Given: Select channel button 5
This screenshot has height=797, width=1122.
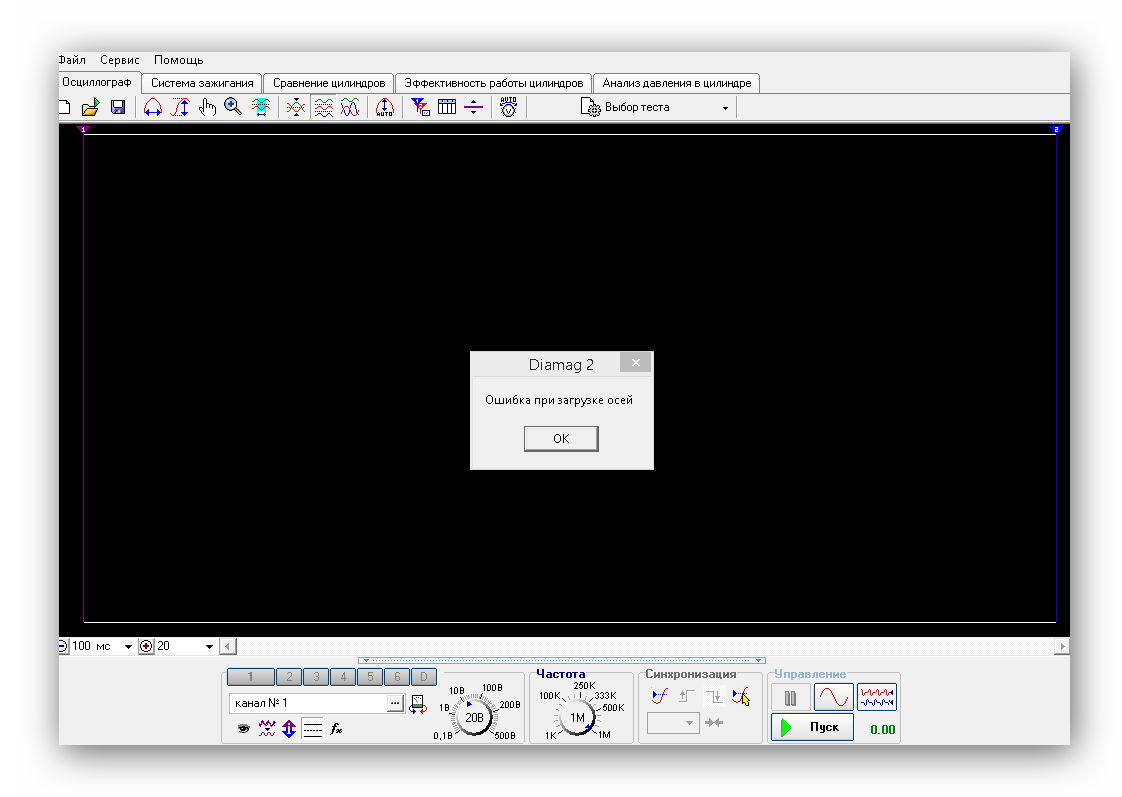Looking at the screenshot, I should [x=370, y=677].
